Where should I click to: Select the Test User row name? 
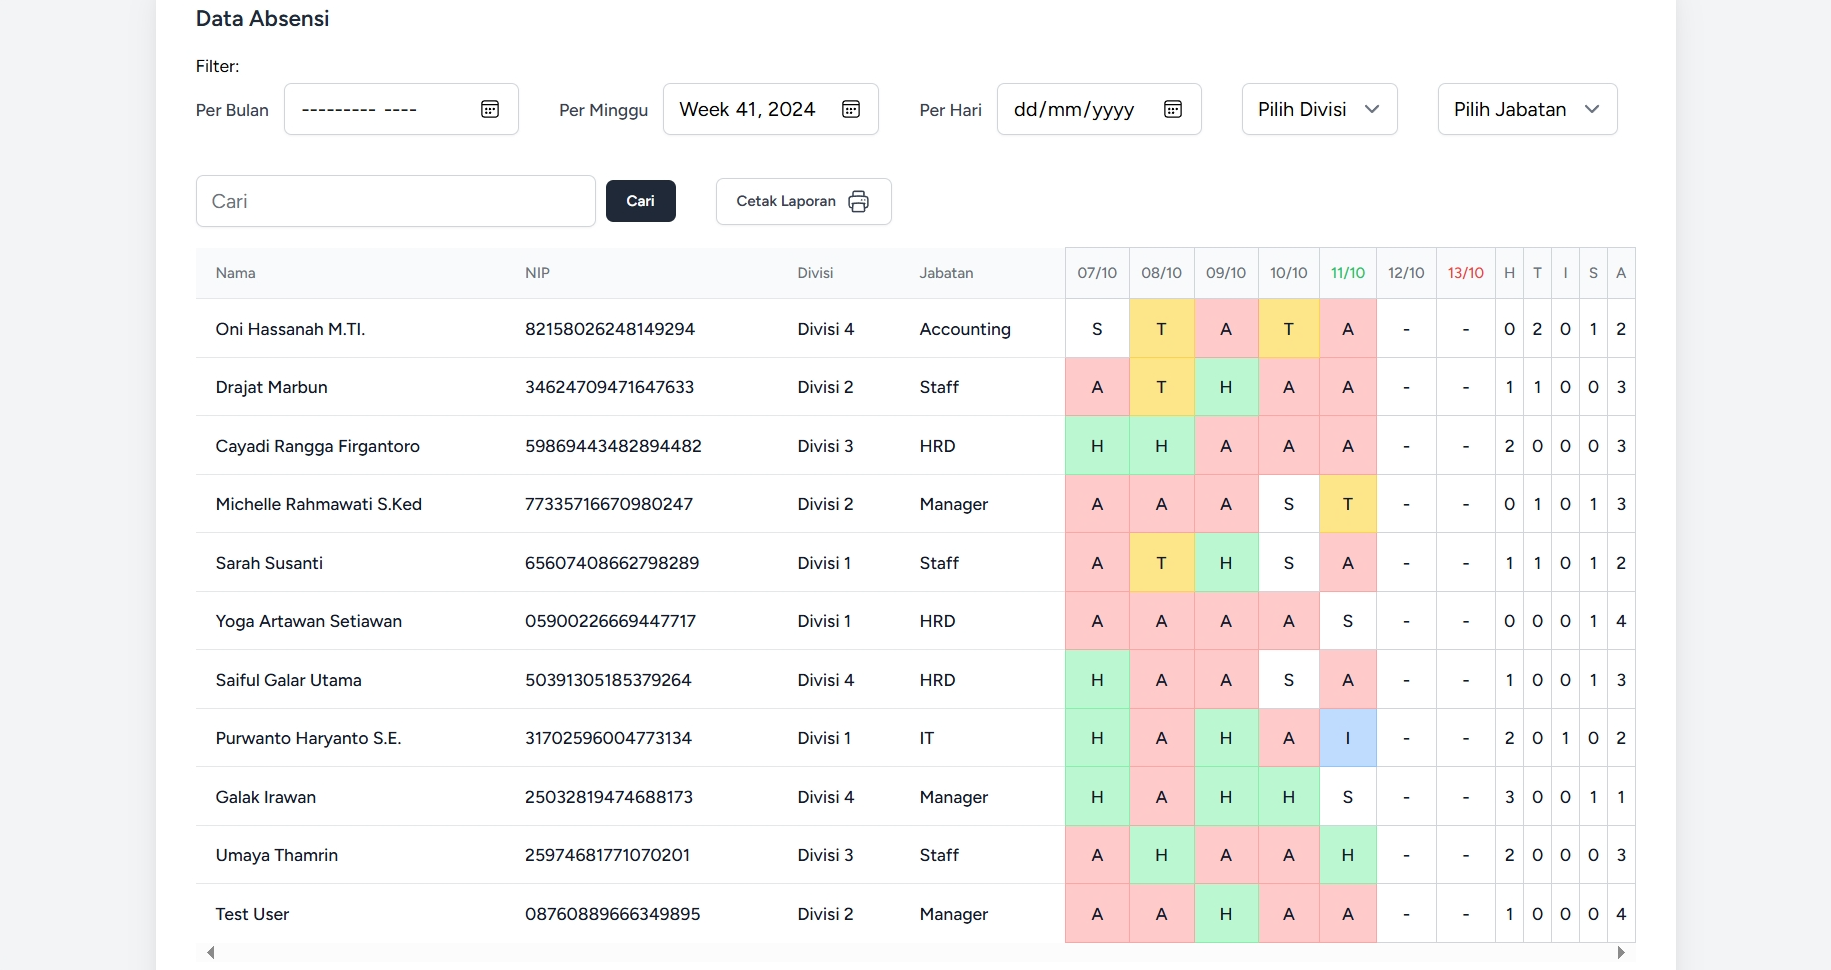[252, 914]
